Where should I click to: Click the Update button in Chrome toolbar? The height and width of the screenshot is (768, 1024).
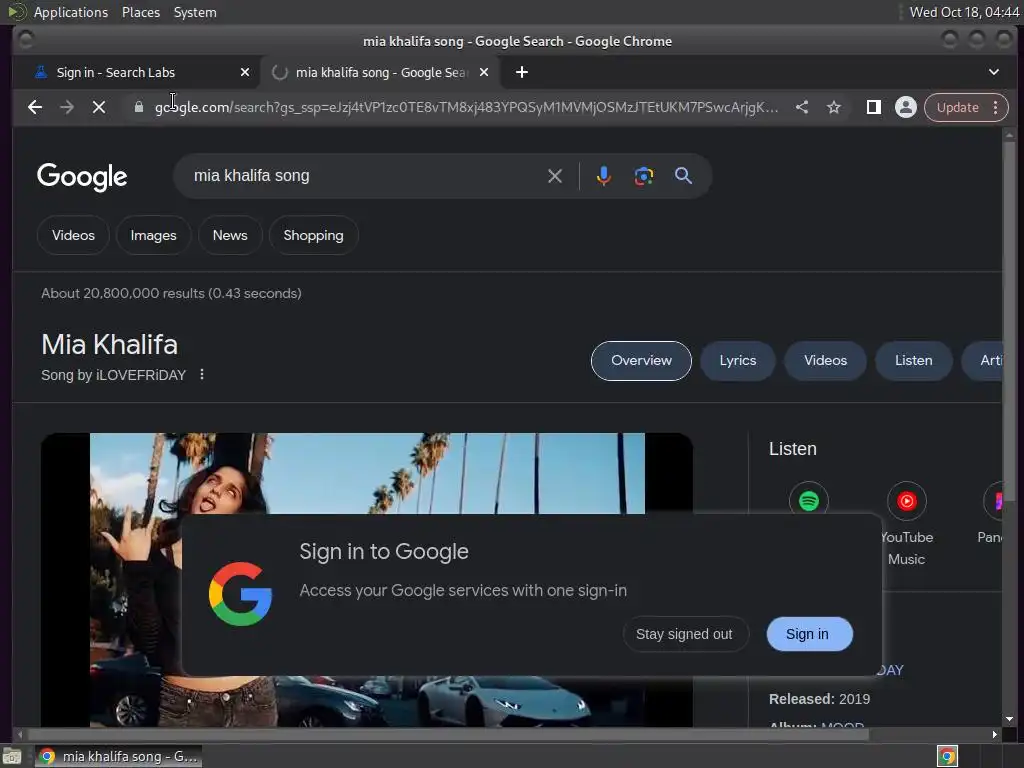(x=957, y=107)
